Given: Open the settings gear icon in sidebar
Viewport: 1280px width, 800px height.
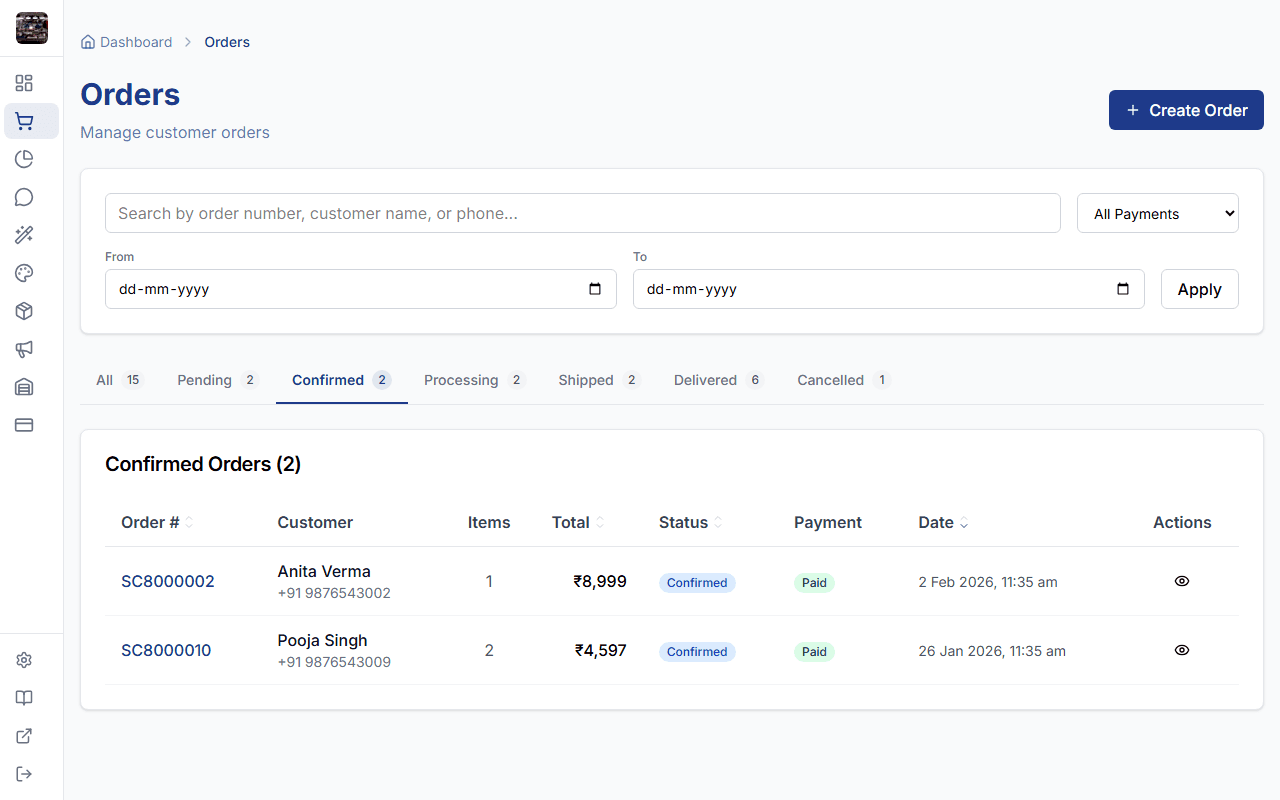Looking at the screenshot, I should (x=24, y=660).
